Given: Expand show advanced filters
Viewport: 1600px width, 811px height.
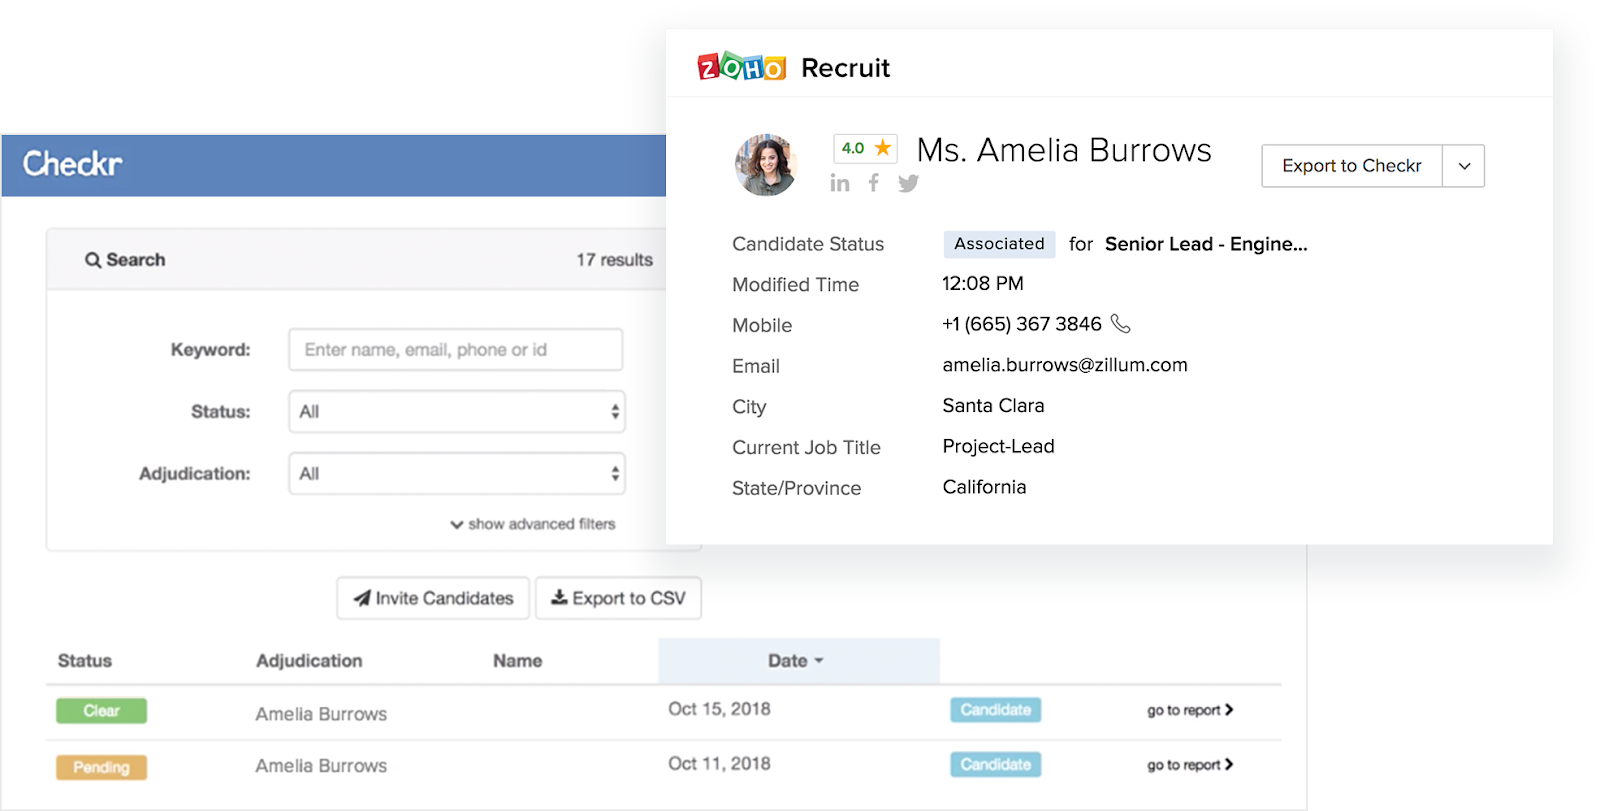Looking at the screenshot, I should point(533,524).
